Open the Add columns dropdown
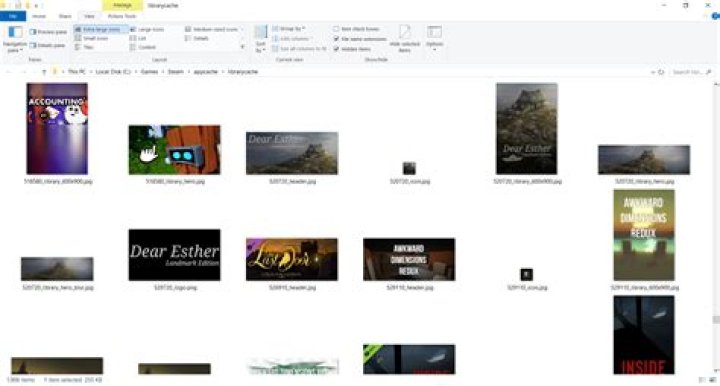The width and height of the screenshot is (720, 386). [x=291, y=39]
